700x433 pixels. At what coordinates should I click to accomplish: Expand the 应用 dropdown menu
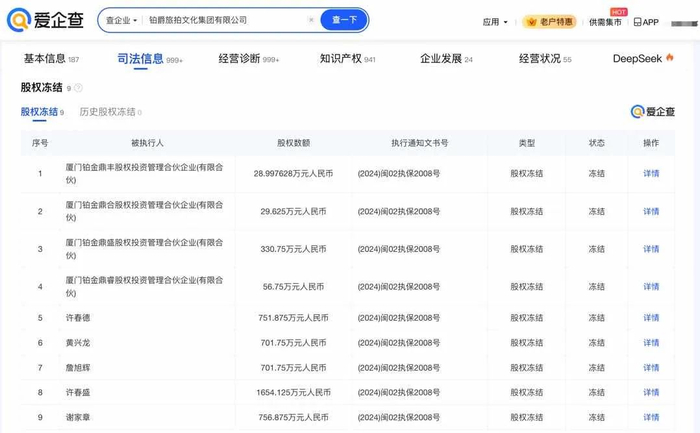tap(495, 22)
